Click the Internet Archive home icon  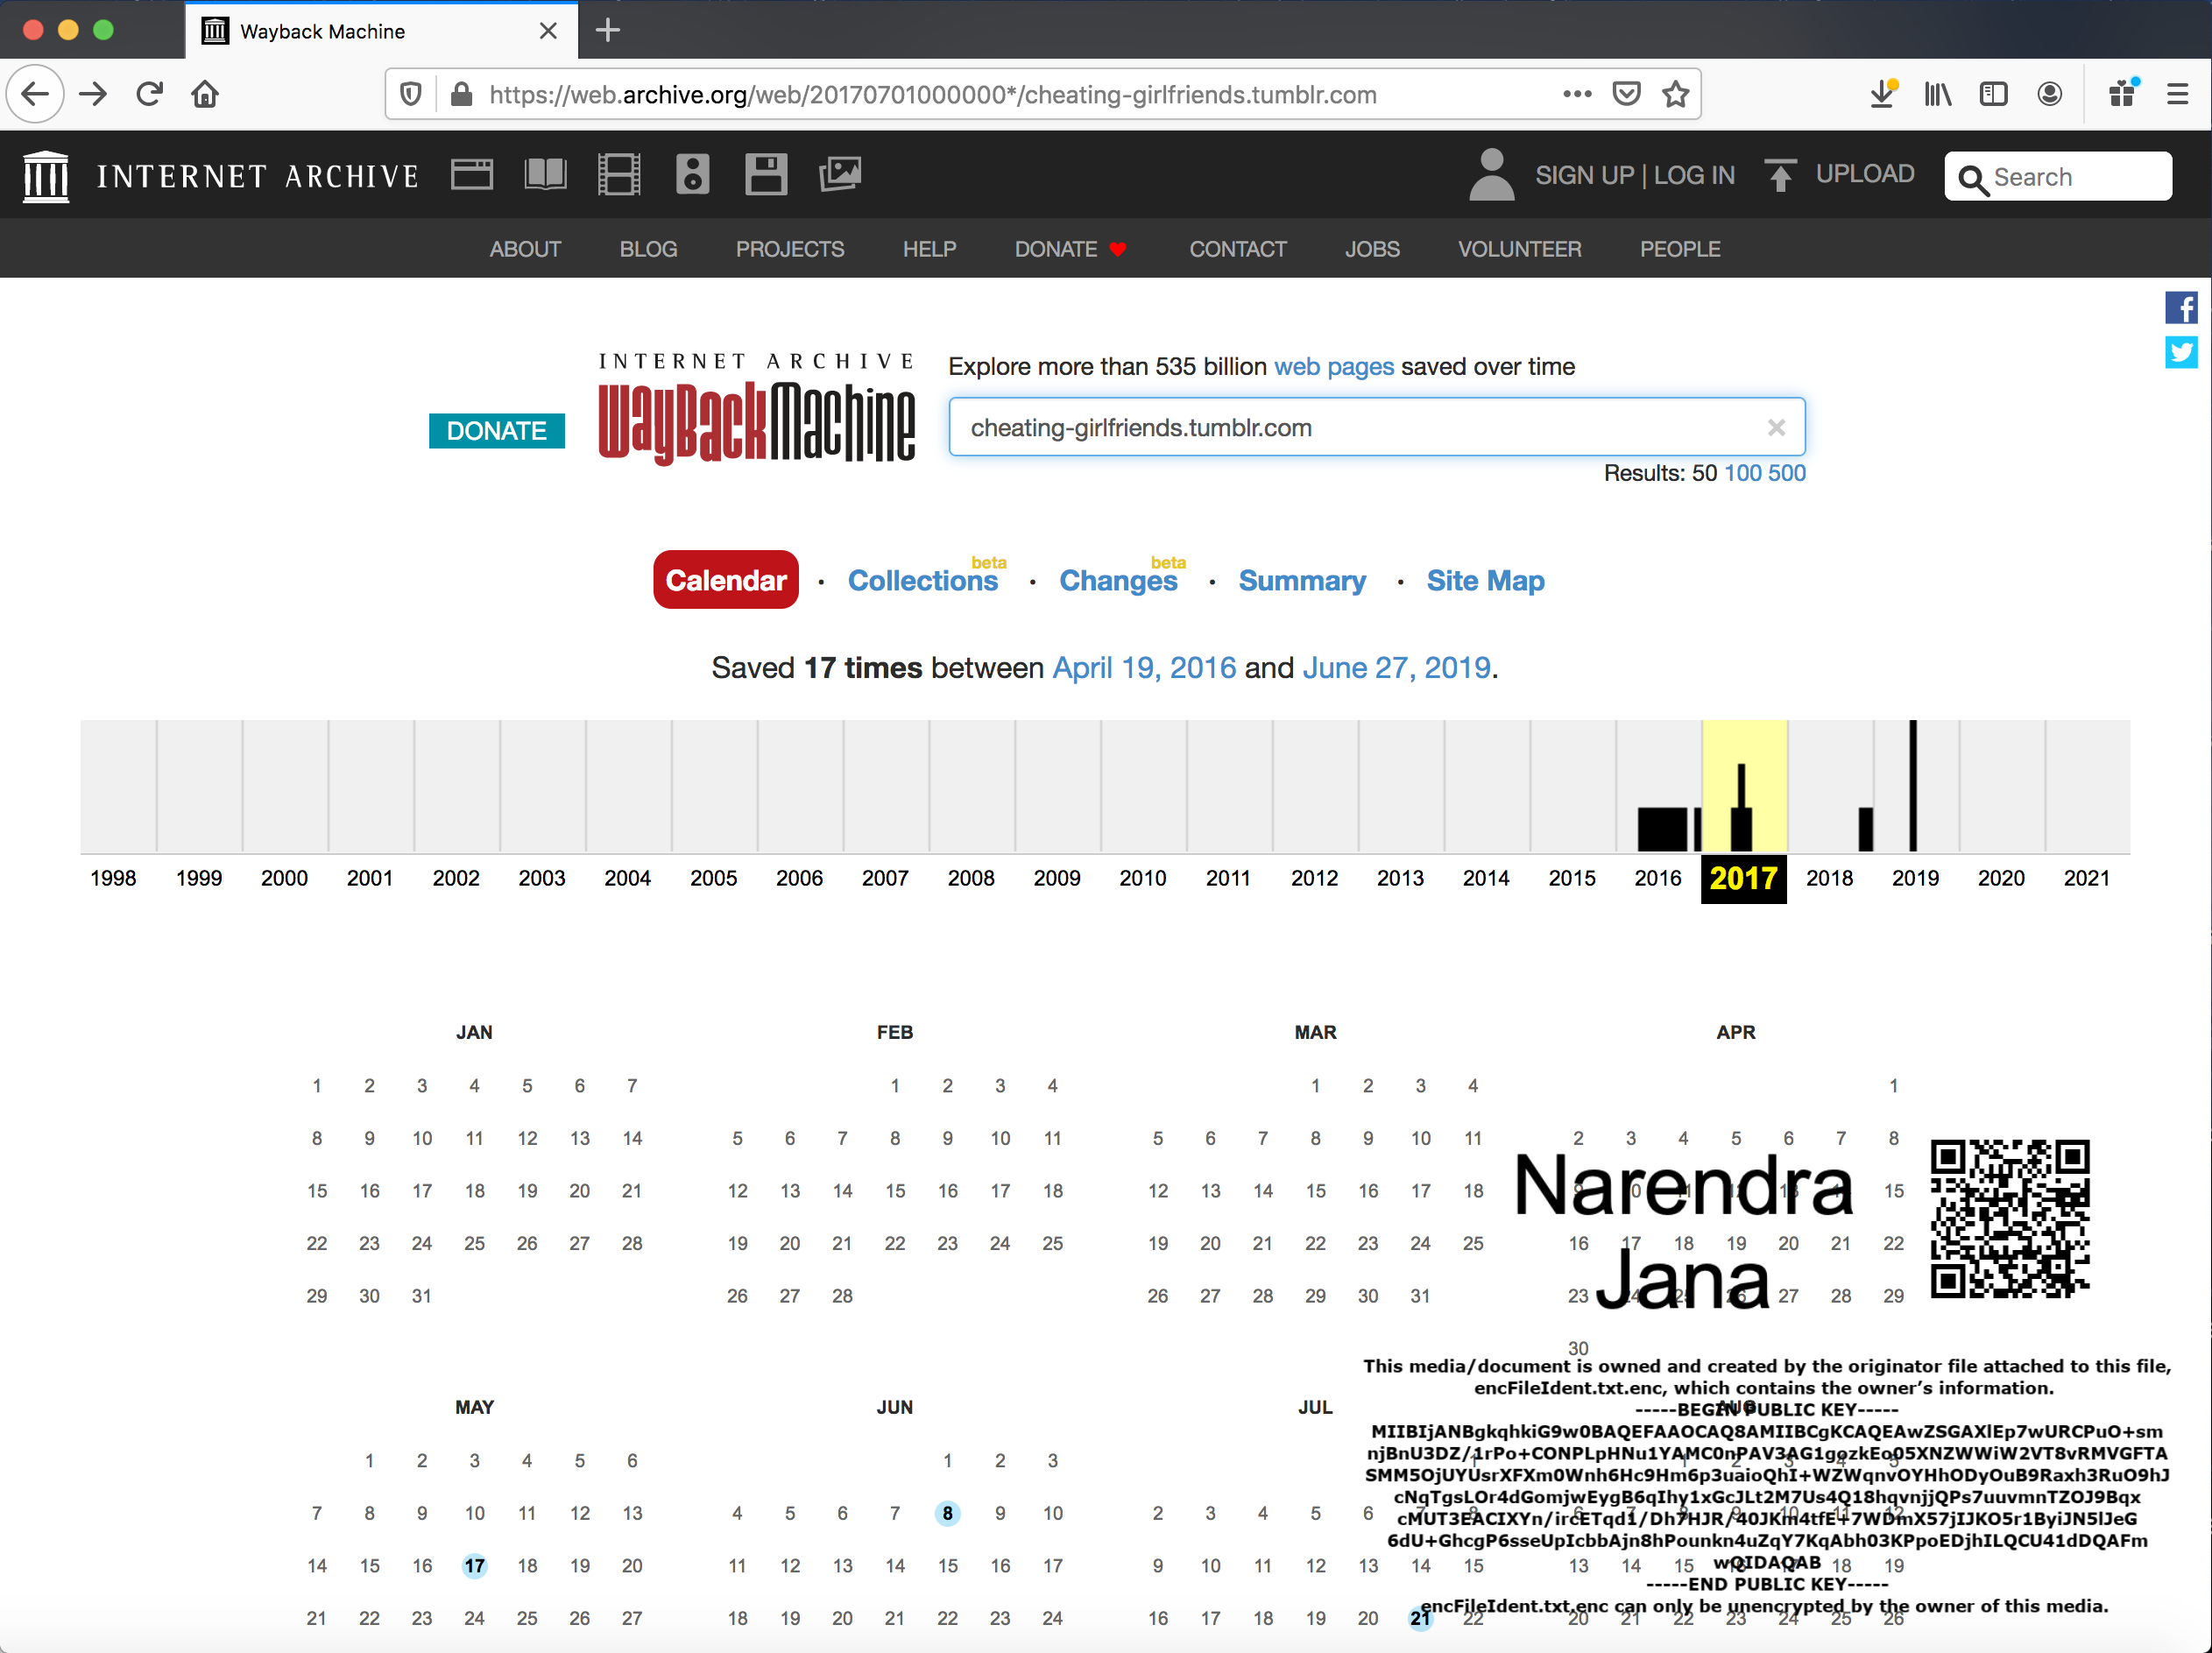(x=46, y=173)
